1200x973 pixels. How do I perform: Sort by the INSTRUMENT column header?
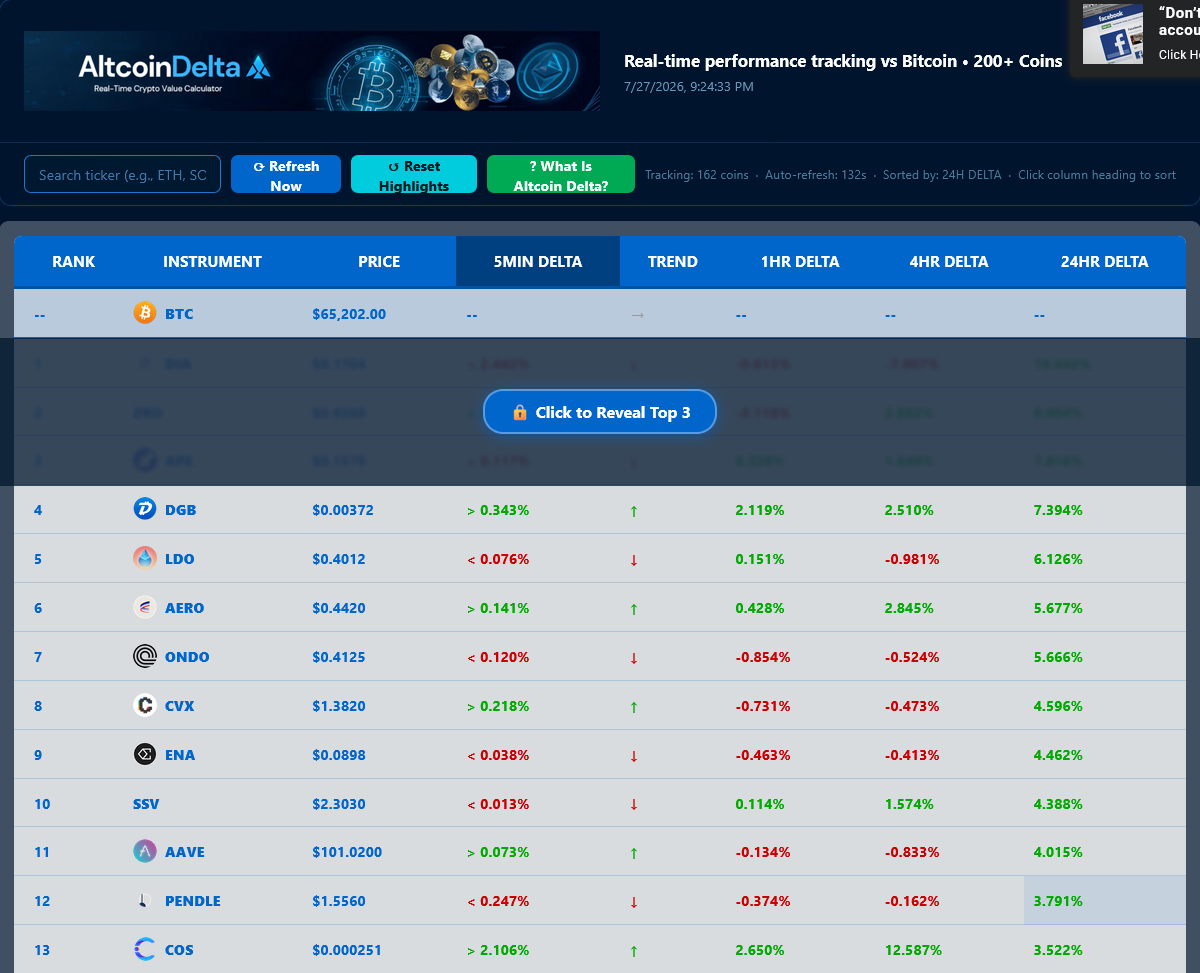click(212, 261)
